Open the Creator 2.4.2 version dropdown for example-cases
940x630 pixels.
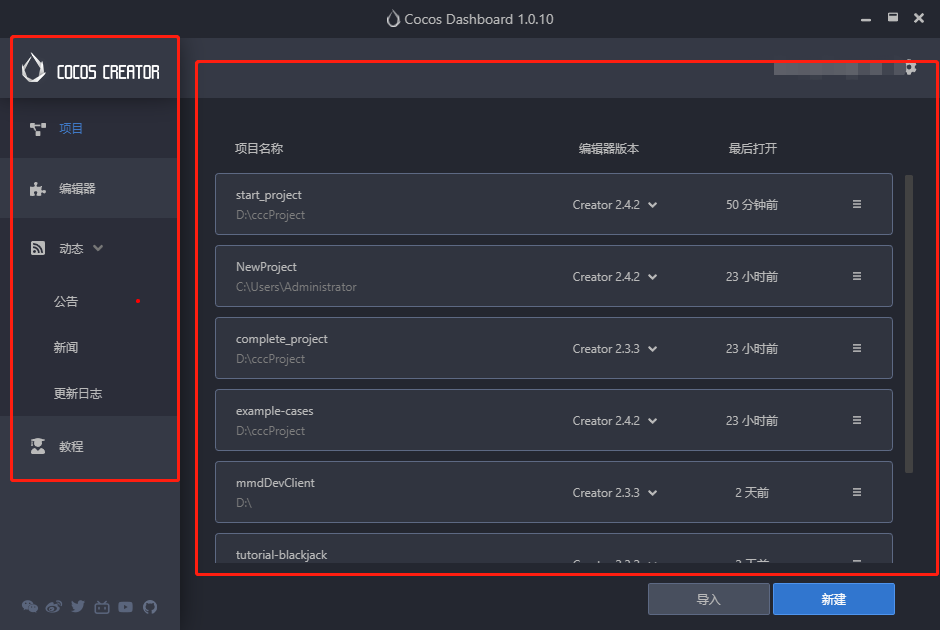coord(653,421)
